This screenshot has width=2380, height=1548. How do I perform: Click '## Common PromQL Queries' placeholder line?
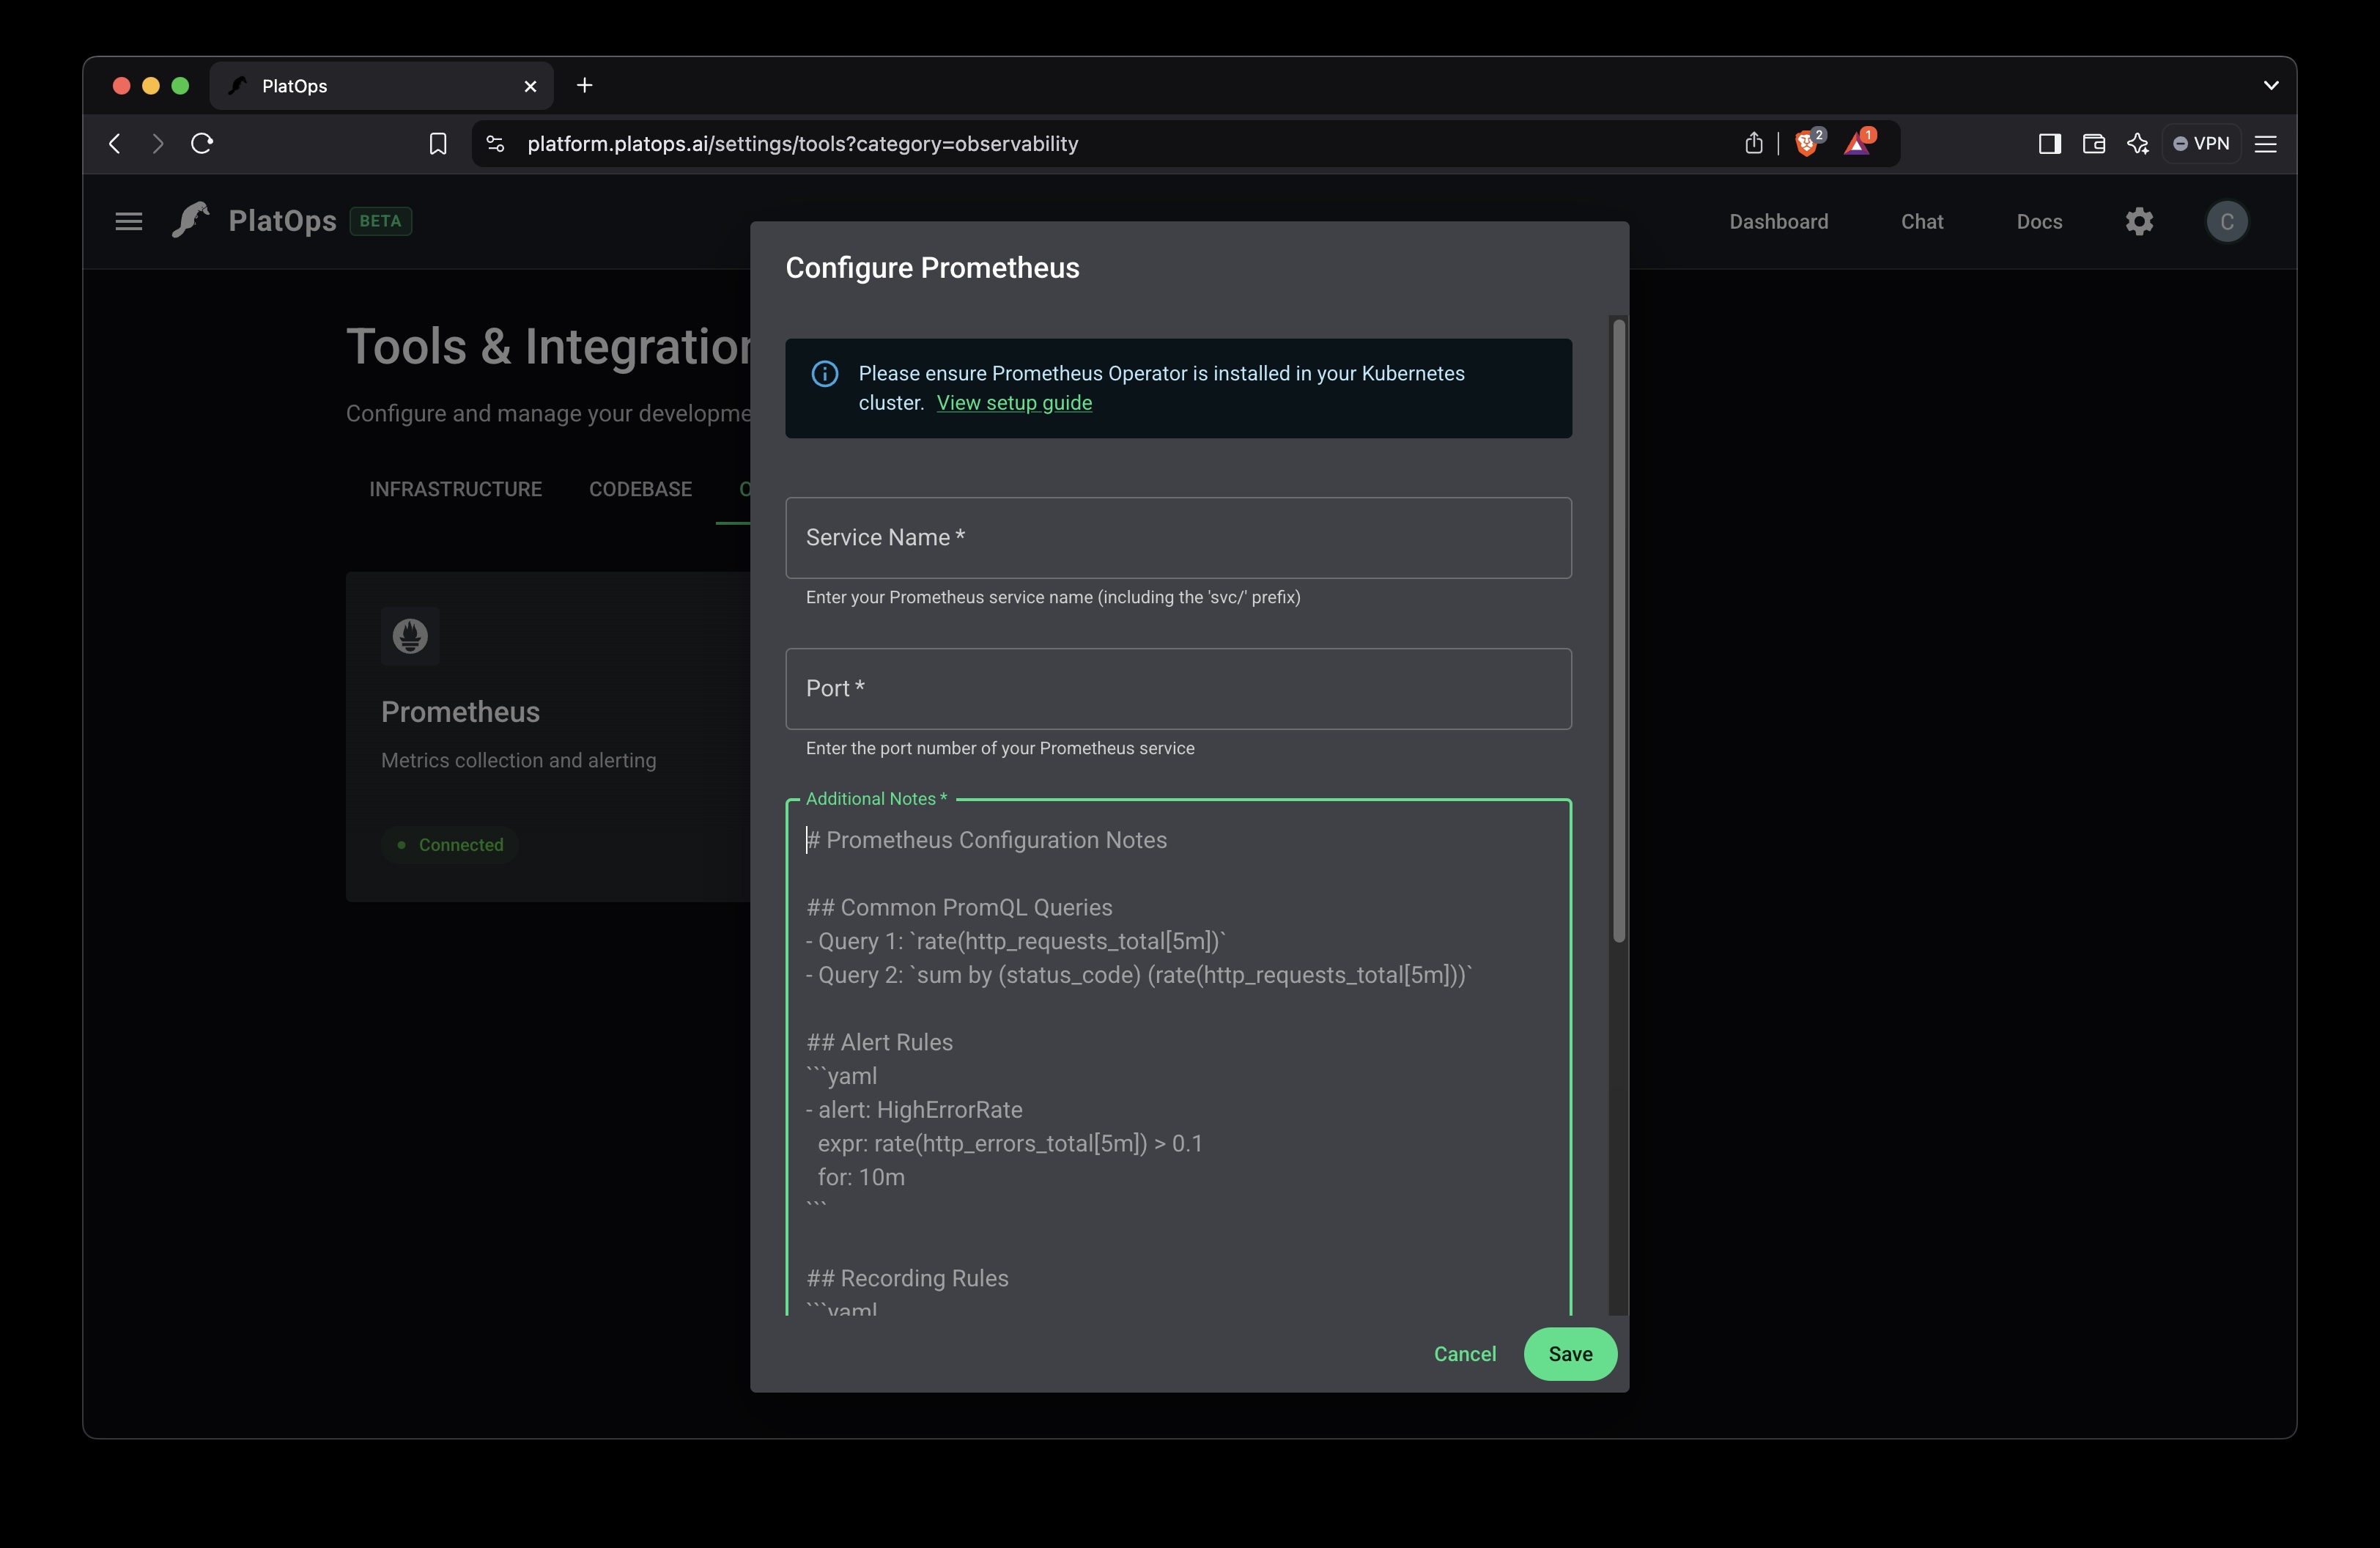[x=959, y=908]
